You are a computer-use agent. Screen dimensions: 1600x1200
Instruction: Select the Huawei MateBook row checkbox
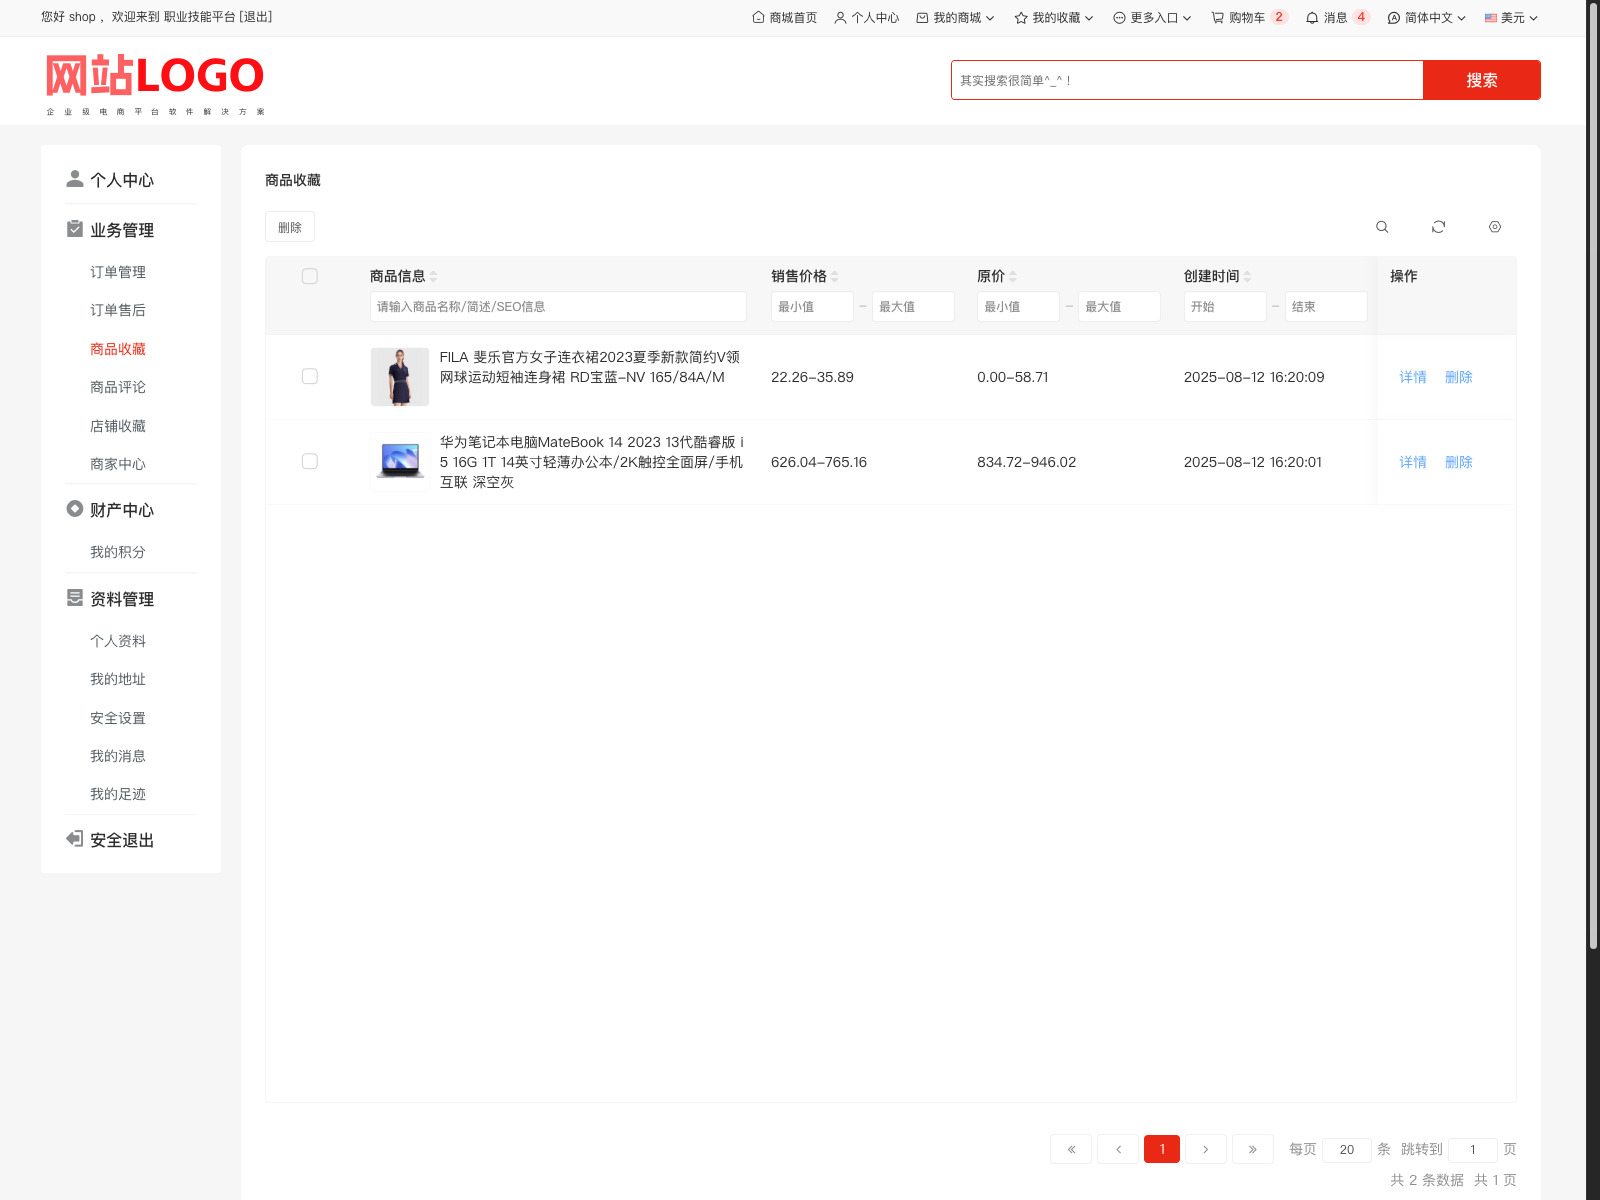310,462
